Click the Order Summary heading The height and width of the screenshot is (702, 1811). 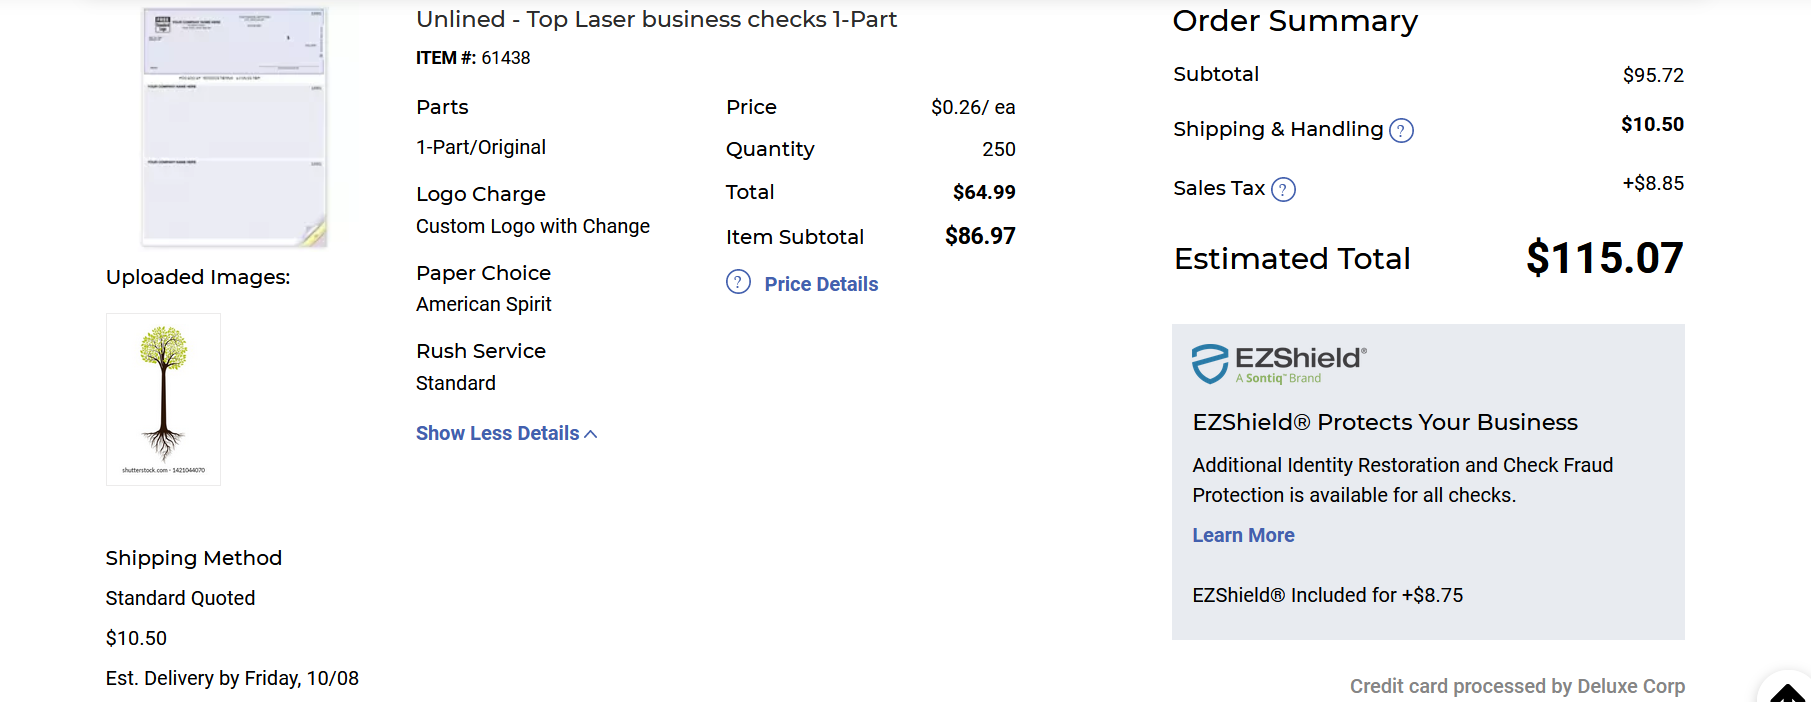(1295, 21)
